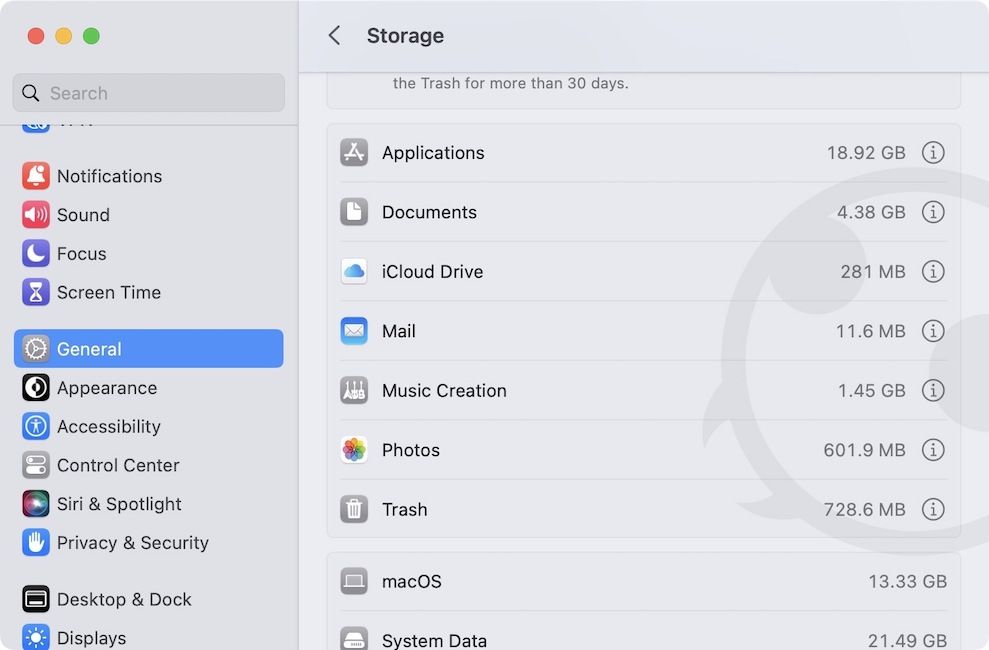Focus the Search field

[x=149, y=93]
